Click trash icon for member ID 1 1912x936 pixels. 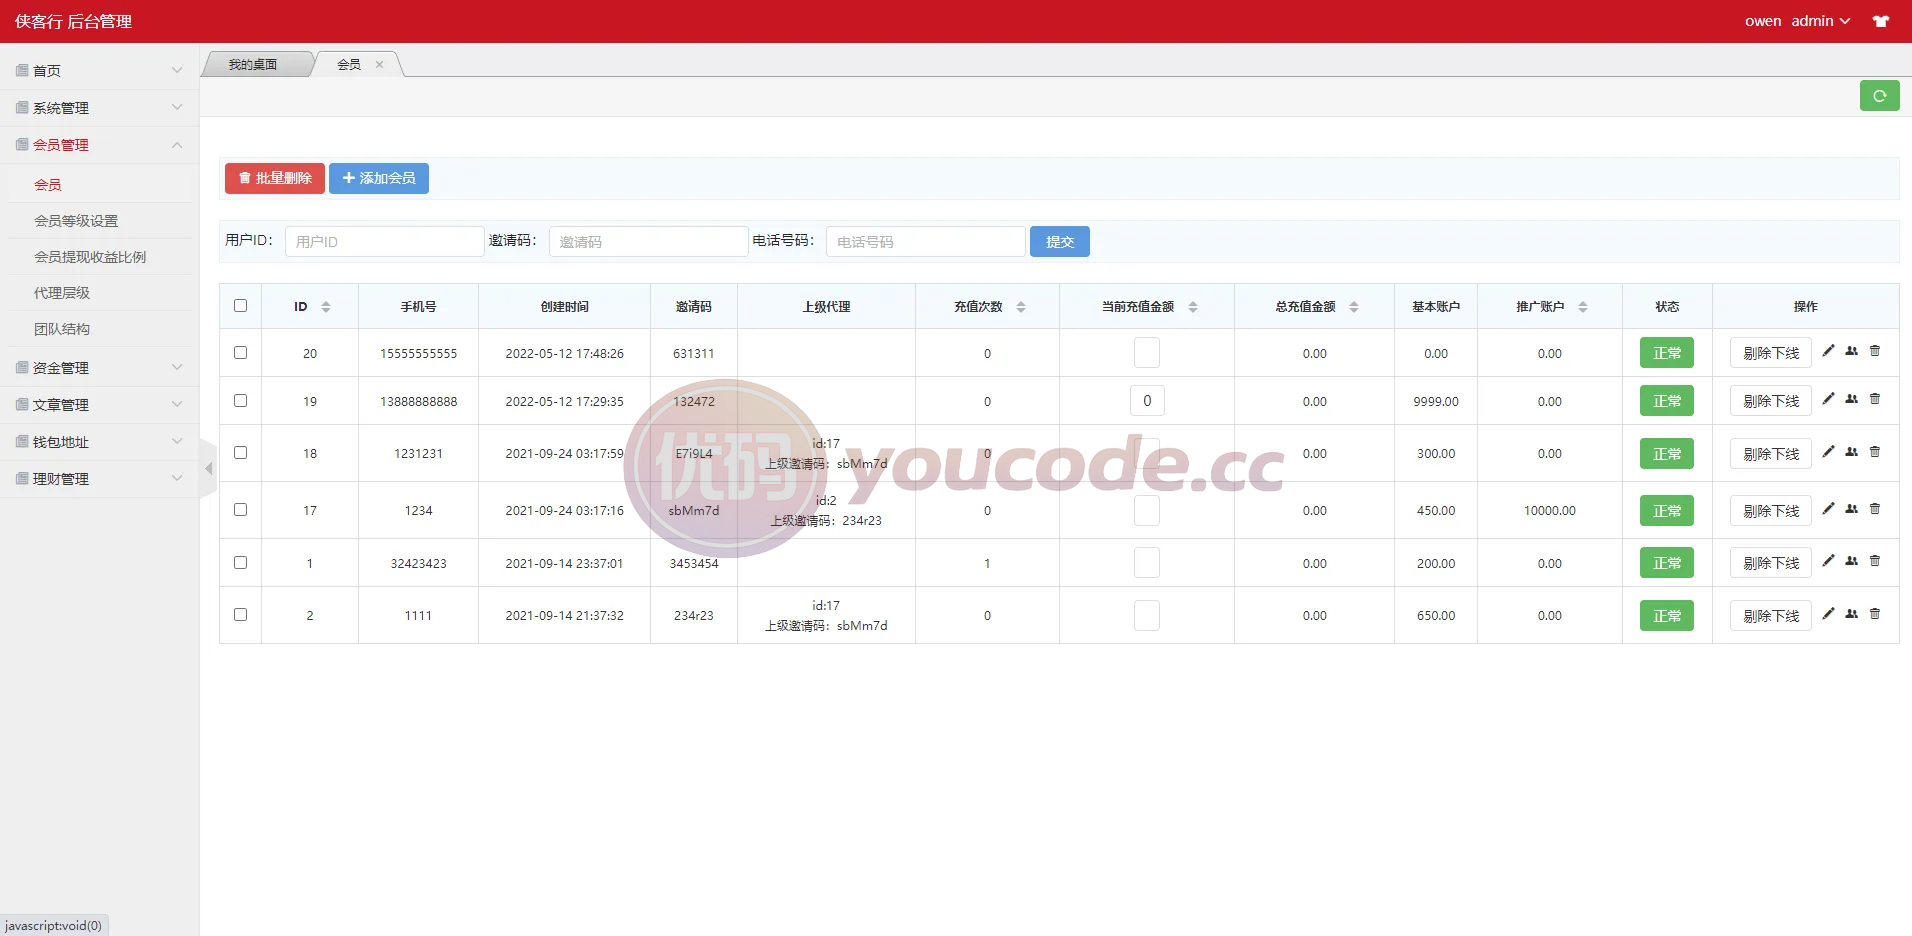click(1875, 561)
